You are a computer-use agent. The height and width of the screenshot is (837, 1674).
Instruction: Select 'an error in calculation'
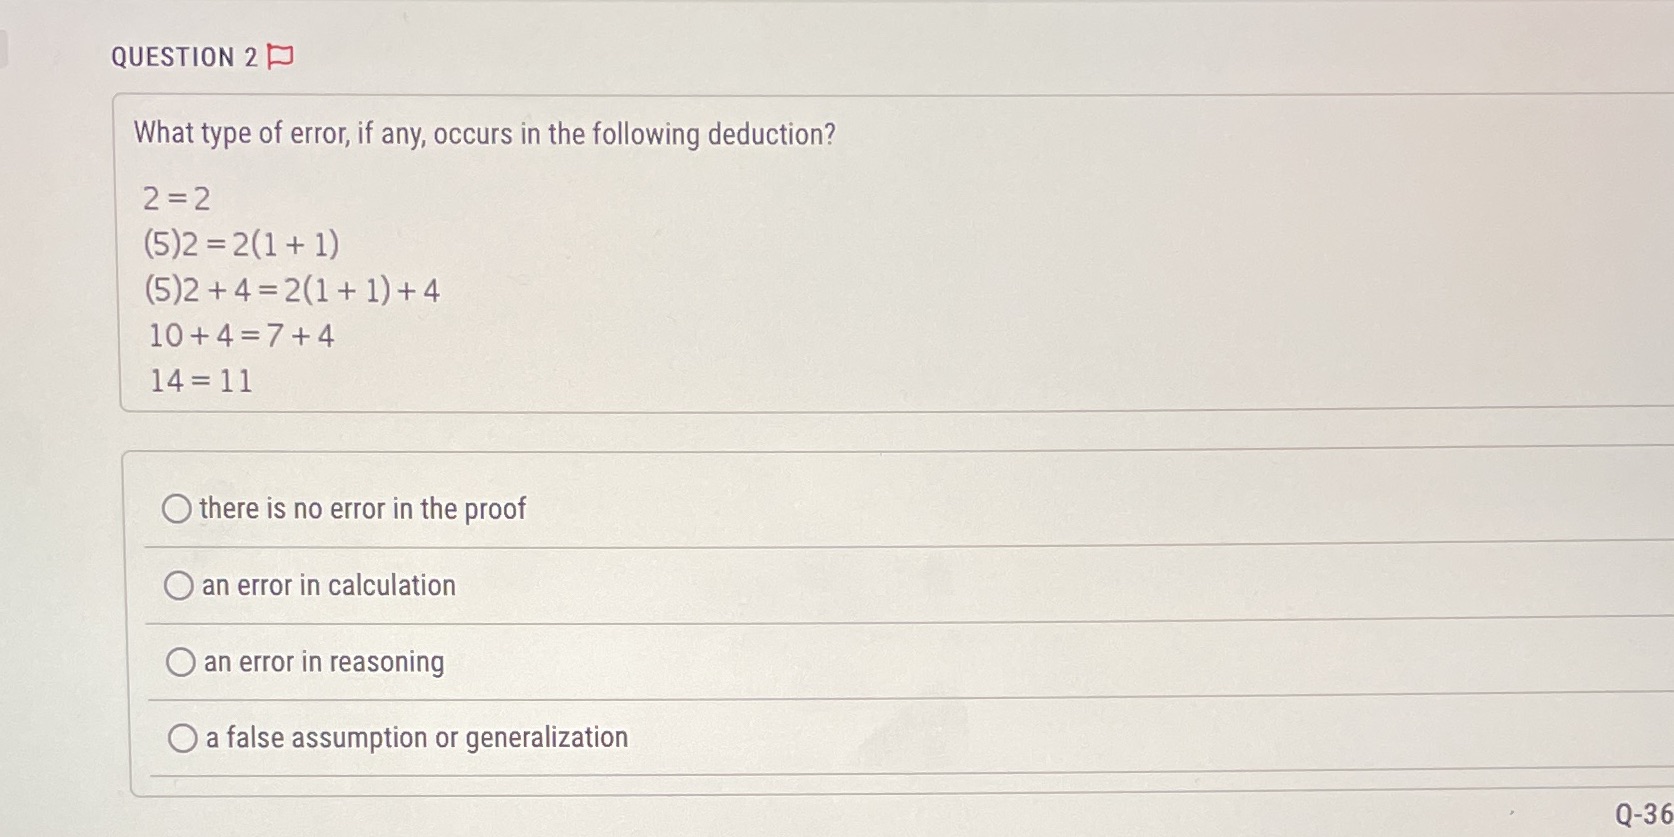179,586
